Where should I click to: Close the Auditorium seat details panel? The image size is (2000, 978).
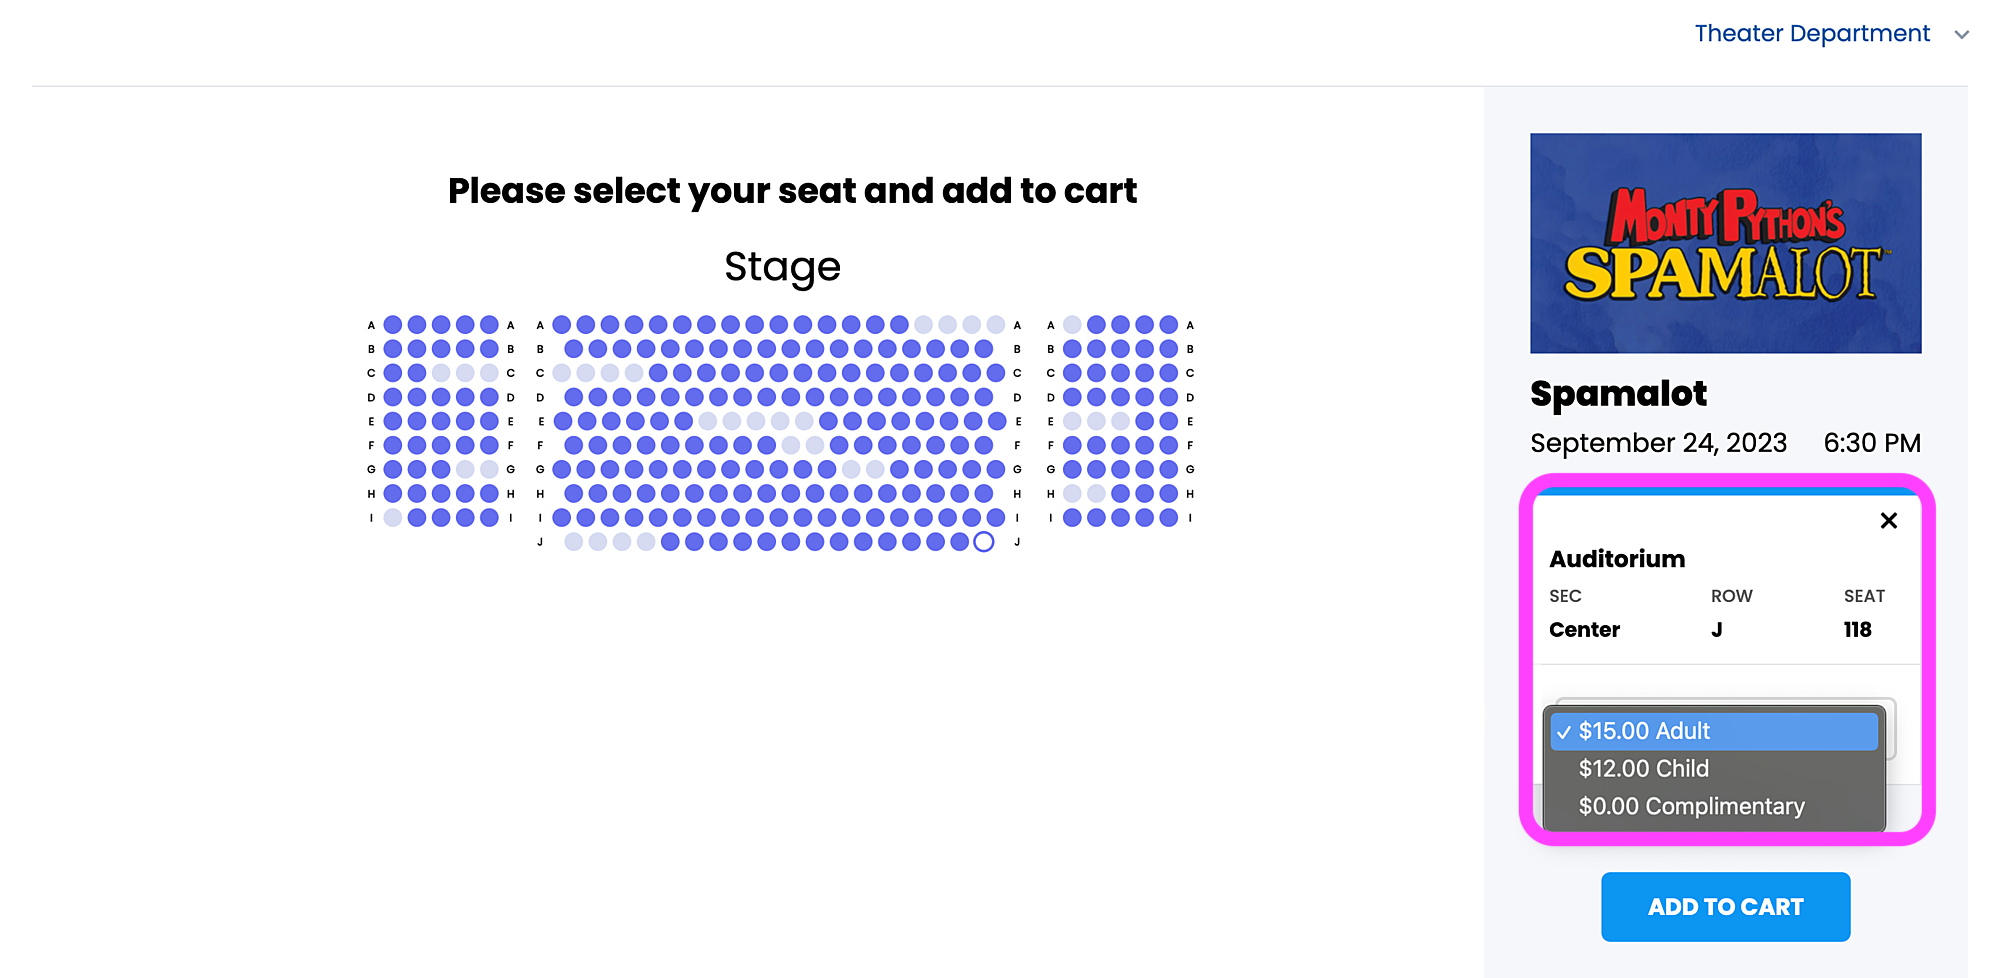pos(1888,520)
